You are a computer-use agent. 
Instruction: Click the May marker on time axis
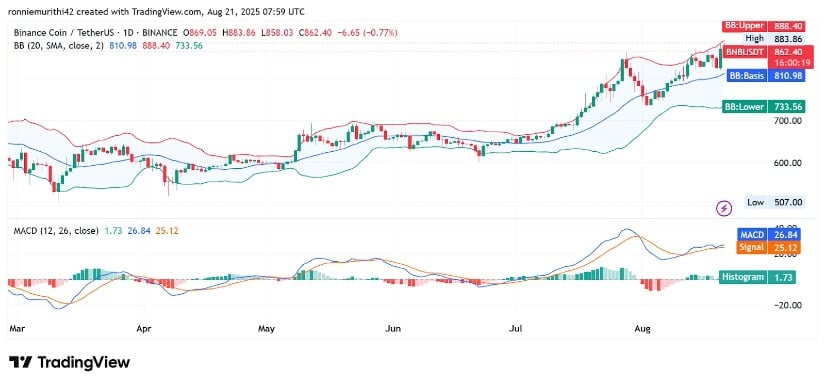[266, 329]
